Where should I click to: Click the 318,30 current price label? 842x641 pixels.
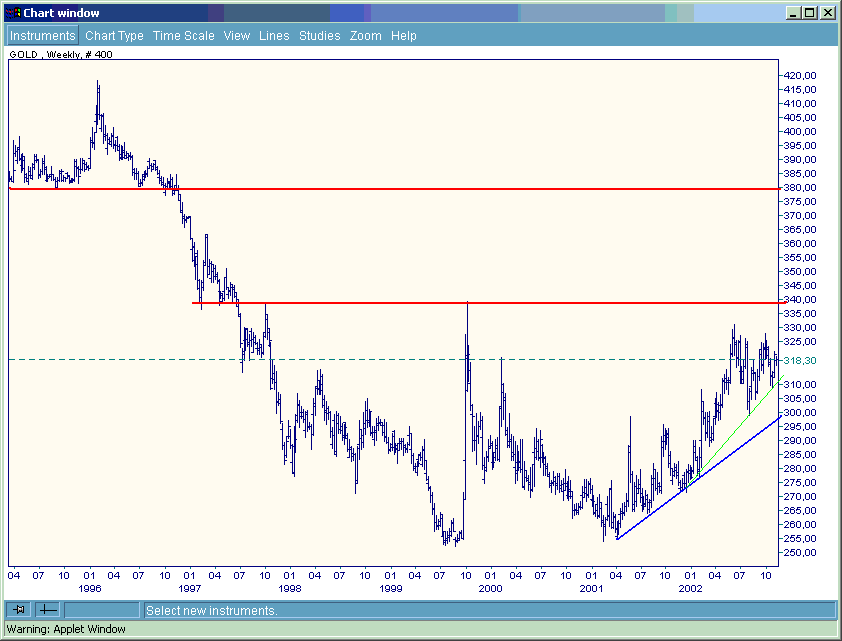(801, 360)
